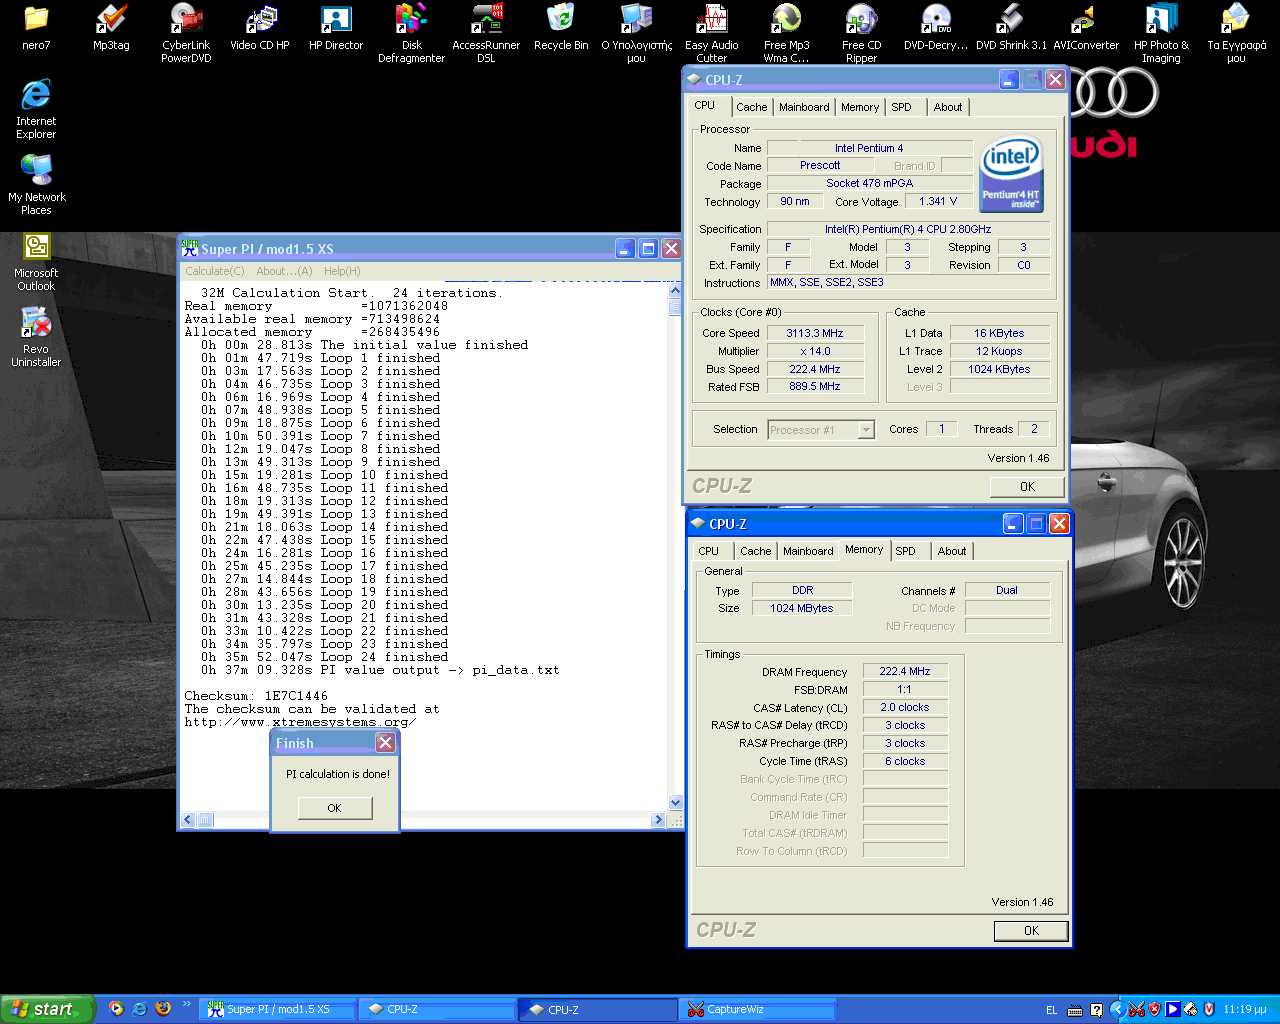Open the Selection Processor #1 dropdown

(821, 430)
